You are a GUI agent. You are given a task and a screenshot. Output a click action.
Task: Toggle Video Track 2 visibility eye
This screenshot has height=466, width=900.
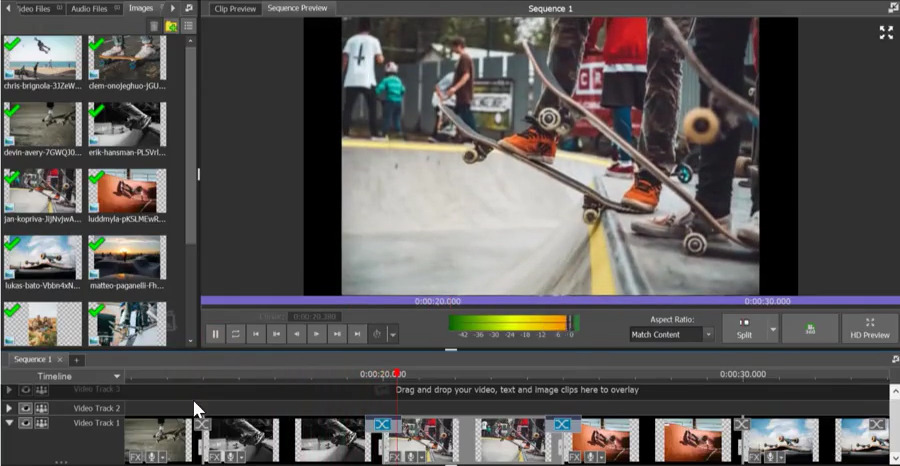pyautogui.click(x=26, y=408)
